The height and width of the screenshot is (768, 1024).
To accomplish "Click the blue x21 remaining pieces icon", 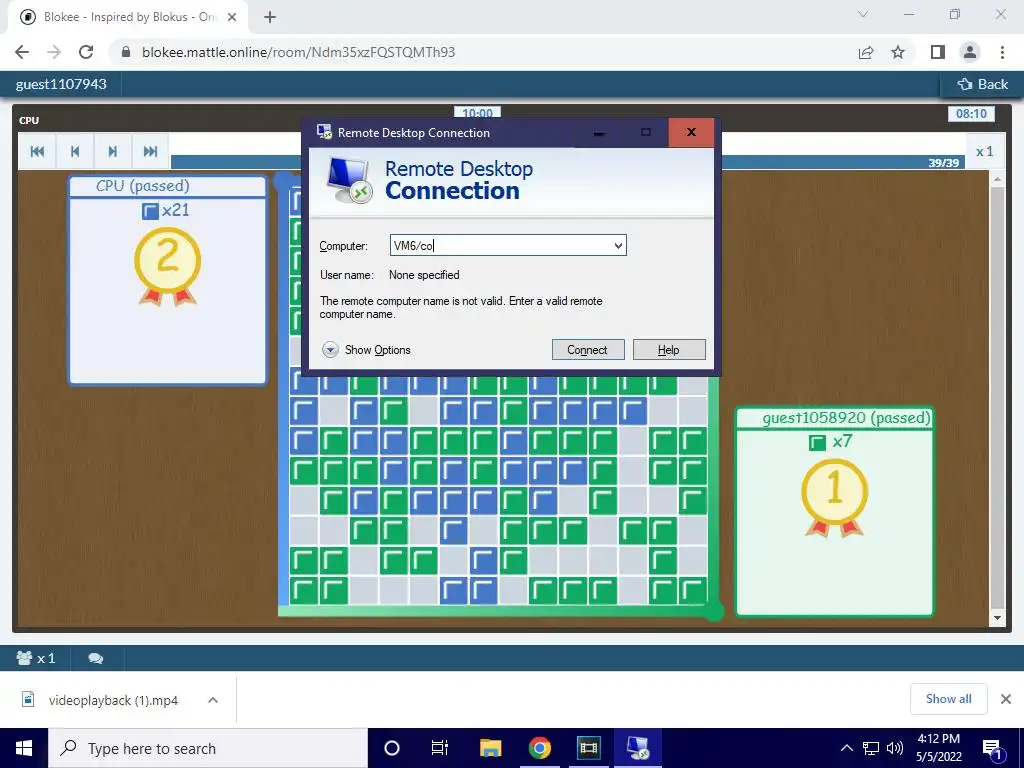I will [x=150, y=211].
